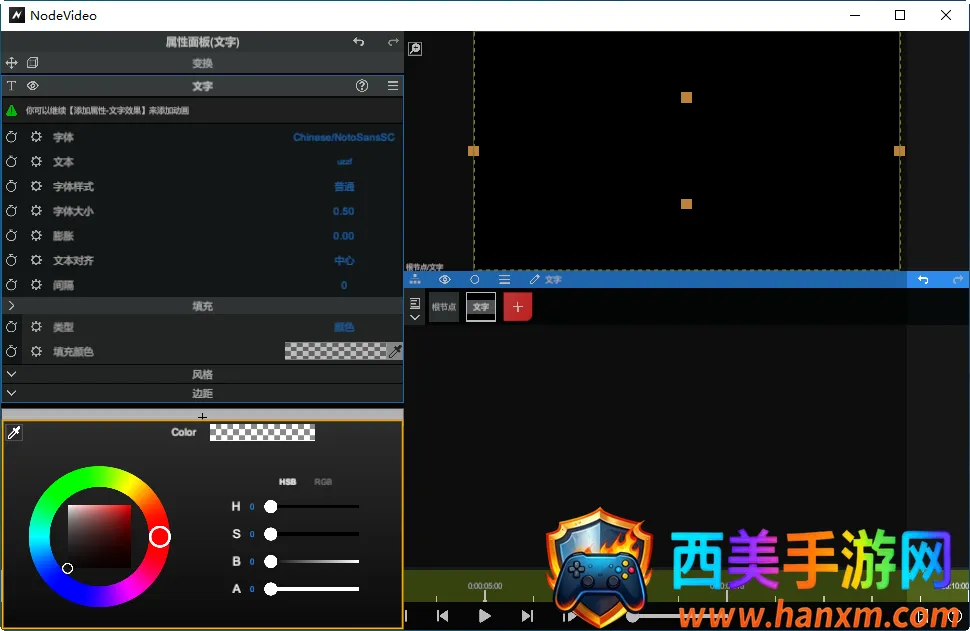
Task: Click the 根节点 node button
Action: (444, 307)
